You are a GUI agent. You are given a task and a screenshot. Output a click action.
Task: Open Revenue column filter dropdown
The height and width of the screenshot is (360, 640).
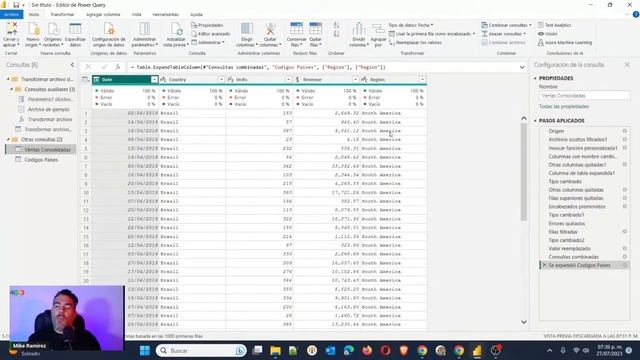point(355,80)
